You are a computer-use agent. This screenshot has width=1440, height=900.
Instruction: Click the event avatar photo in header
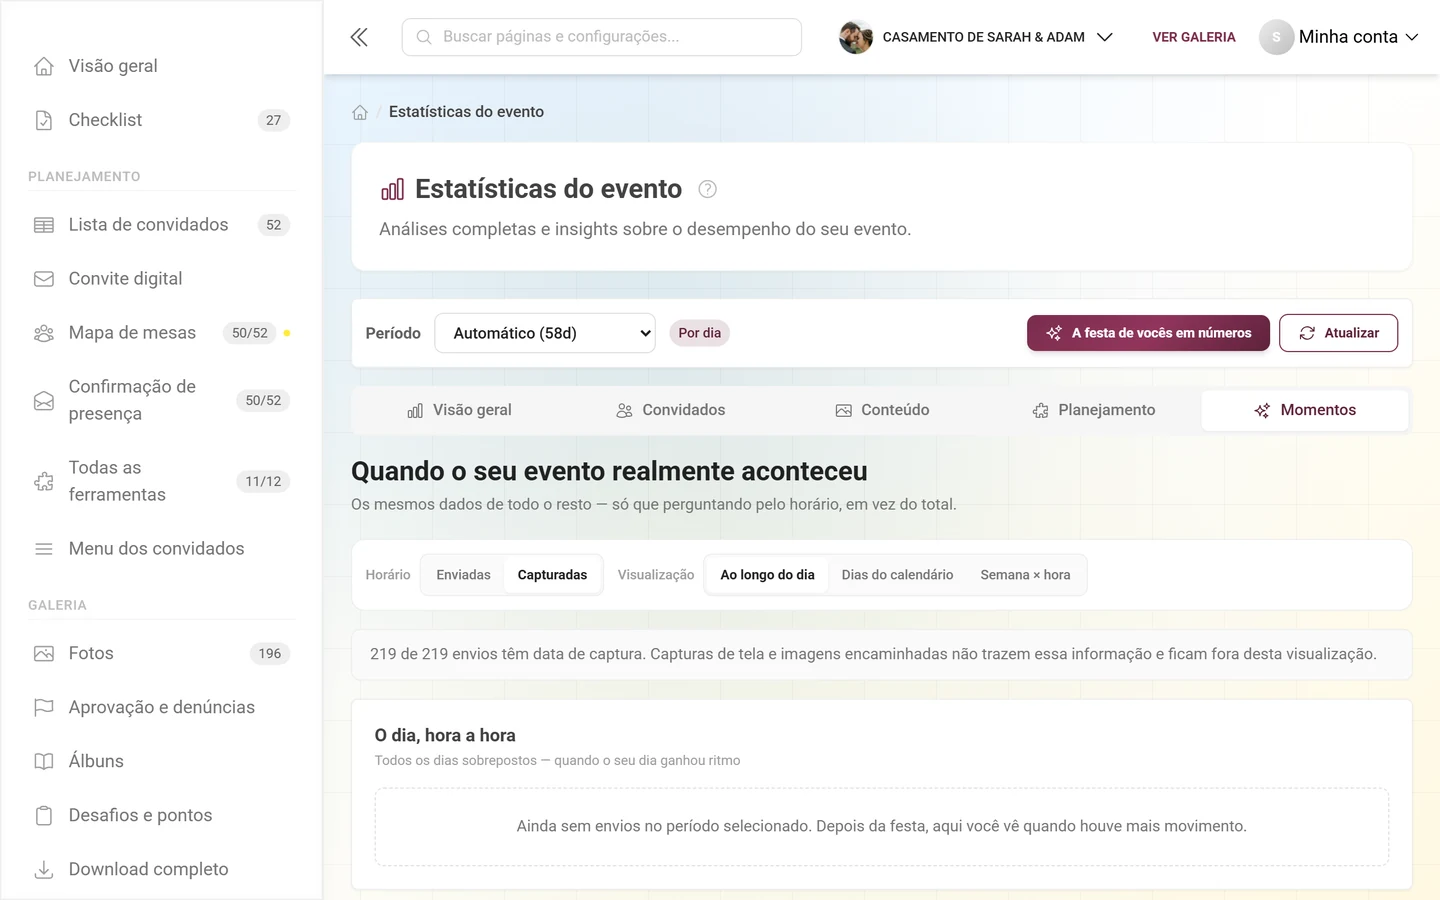tap(856, 37)
